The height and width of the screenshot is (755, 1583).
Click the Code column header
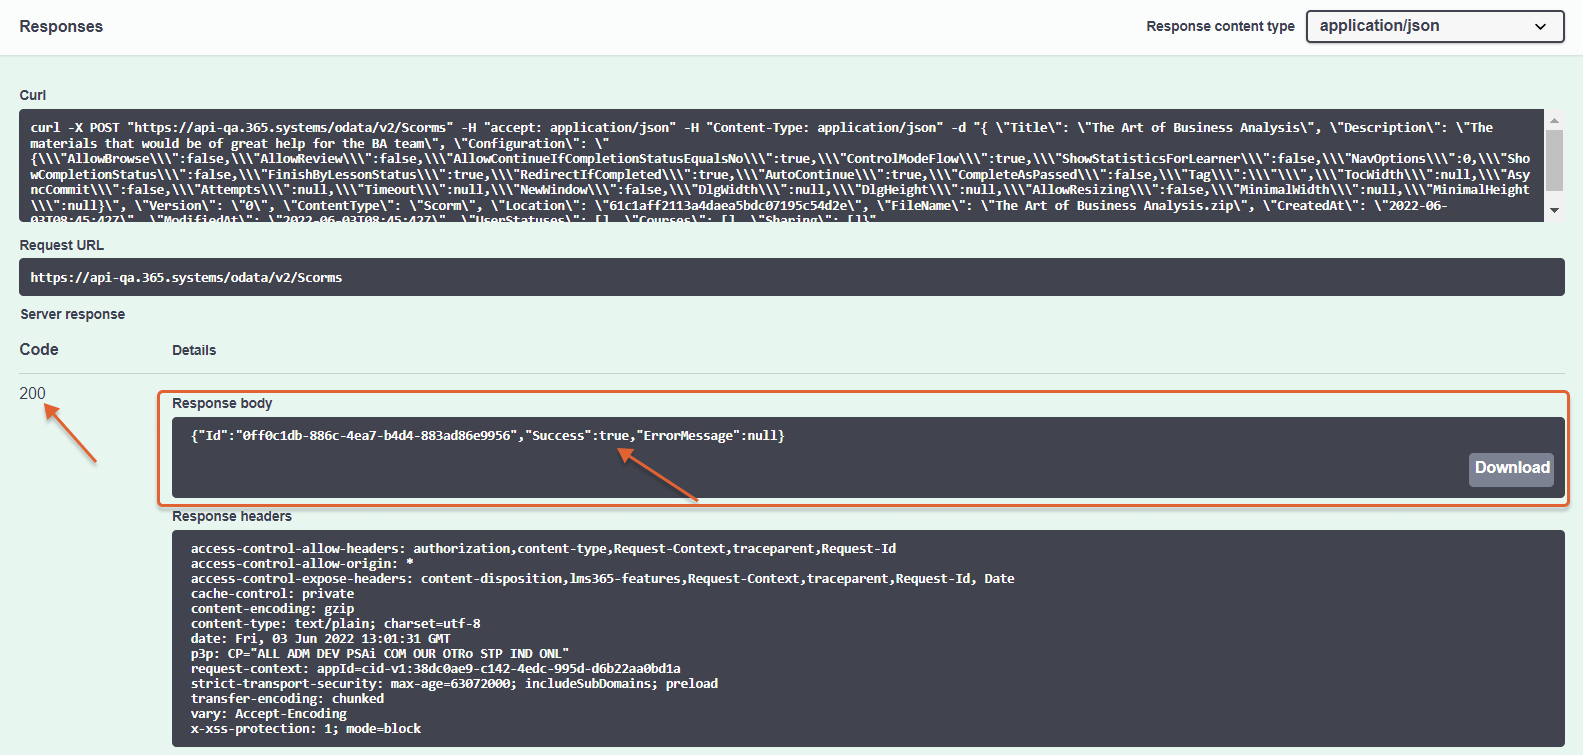coord(39,349)
